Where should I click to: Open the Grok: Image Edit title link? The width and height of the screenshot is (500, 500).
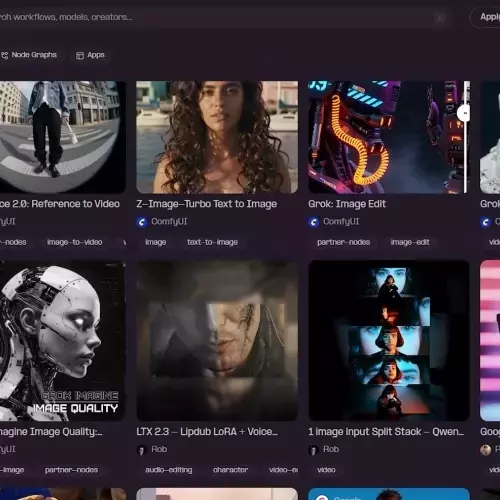(347, 204)
